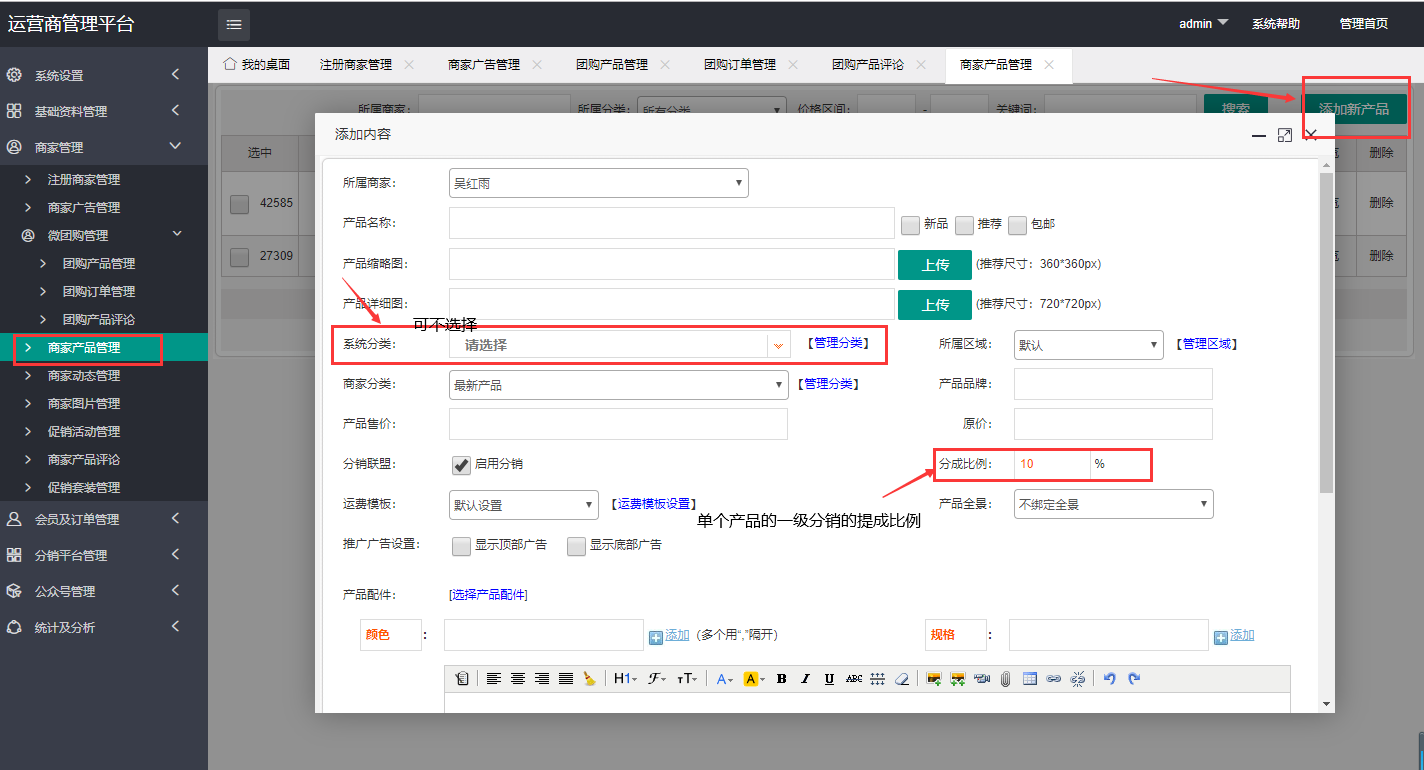
Task: Center-align text in the editor
Action: pyautogui.click(x=518, y=679)
